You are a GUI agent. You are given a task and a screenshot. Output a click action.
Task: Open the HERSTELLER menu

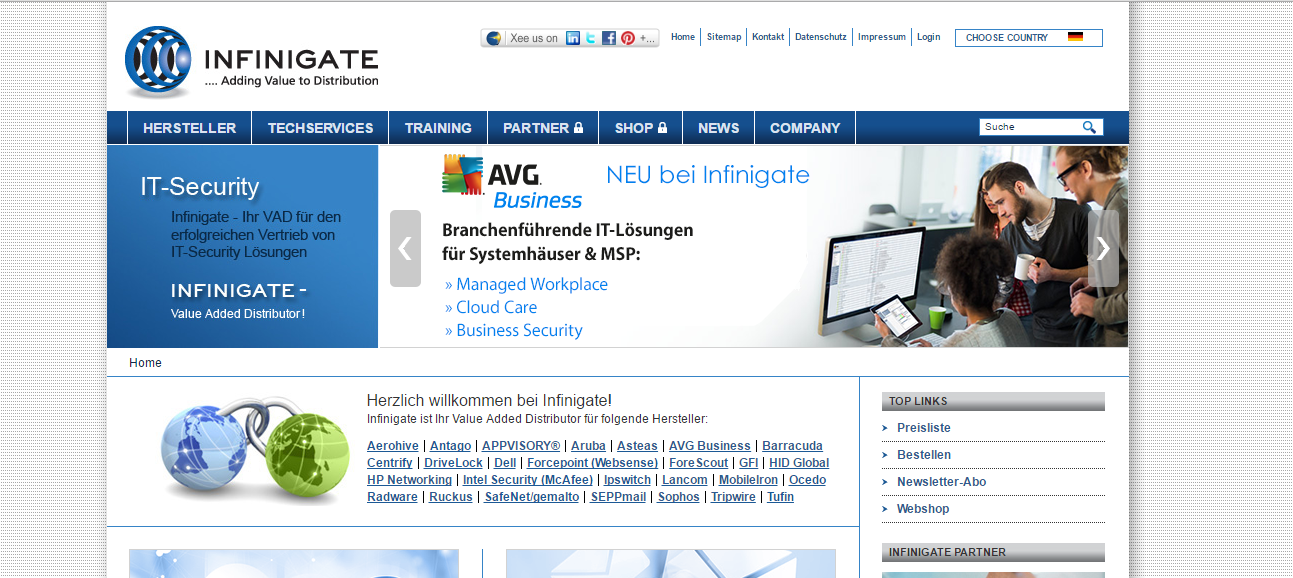coord(190,128)
